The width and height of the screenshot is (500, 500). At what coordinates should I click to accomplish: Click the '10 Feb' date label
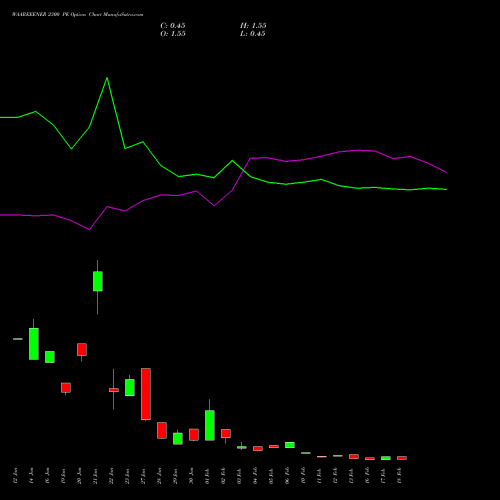[x=303, y=476]
